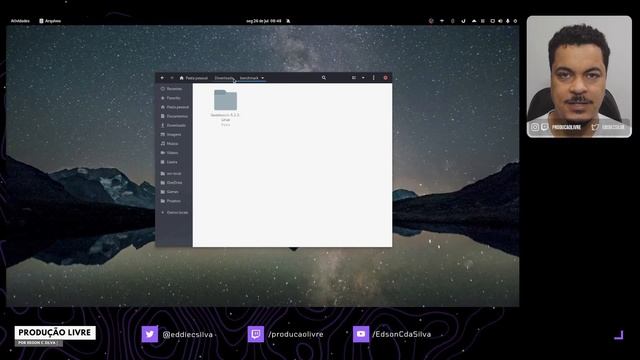Select the Geekbench folder in the file view

tap(225, 107)
